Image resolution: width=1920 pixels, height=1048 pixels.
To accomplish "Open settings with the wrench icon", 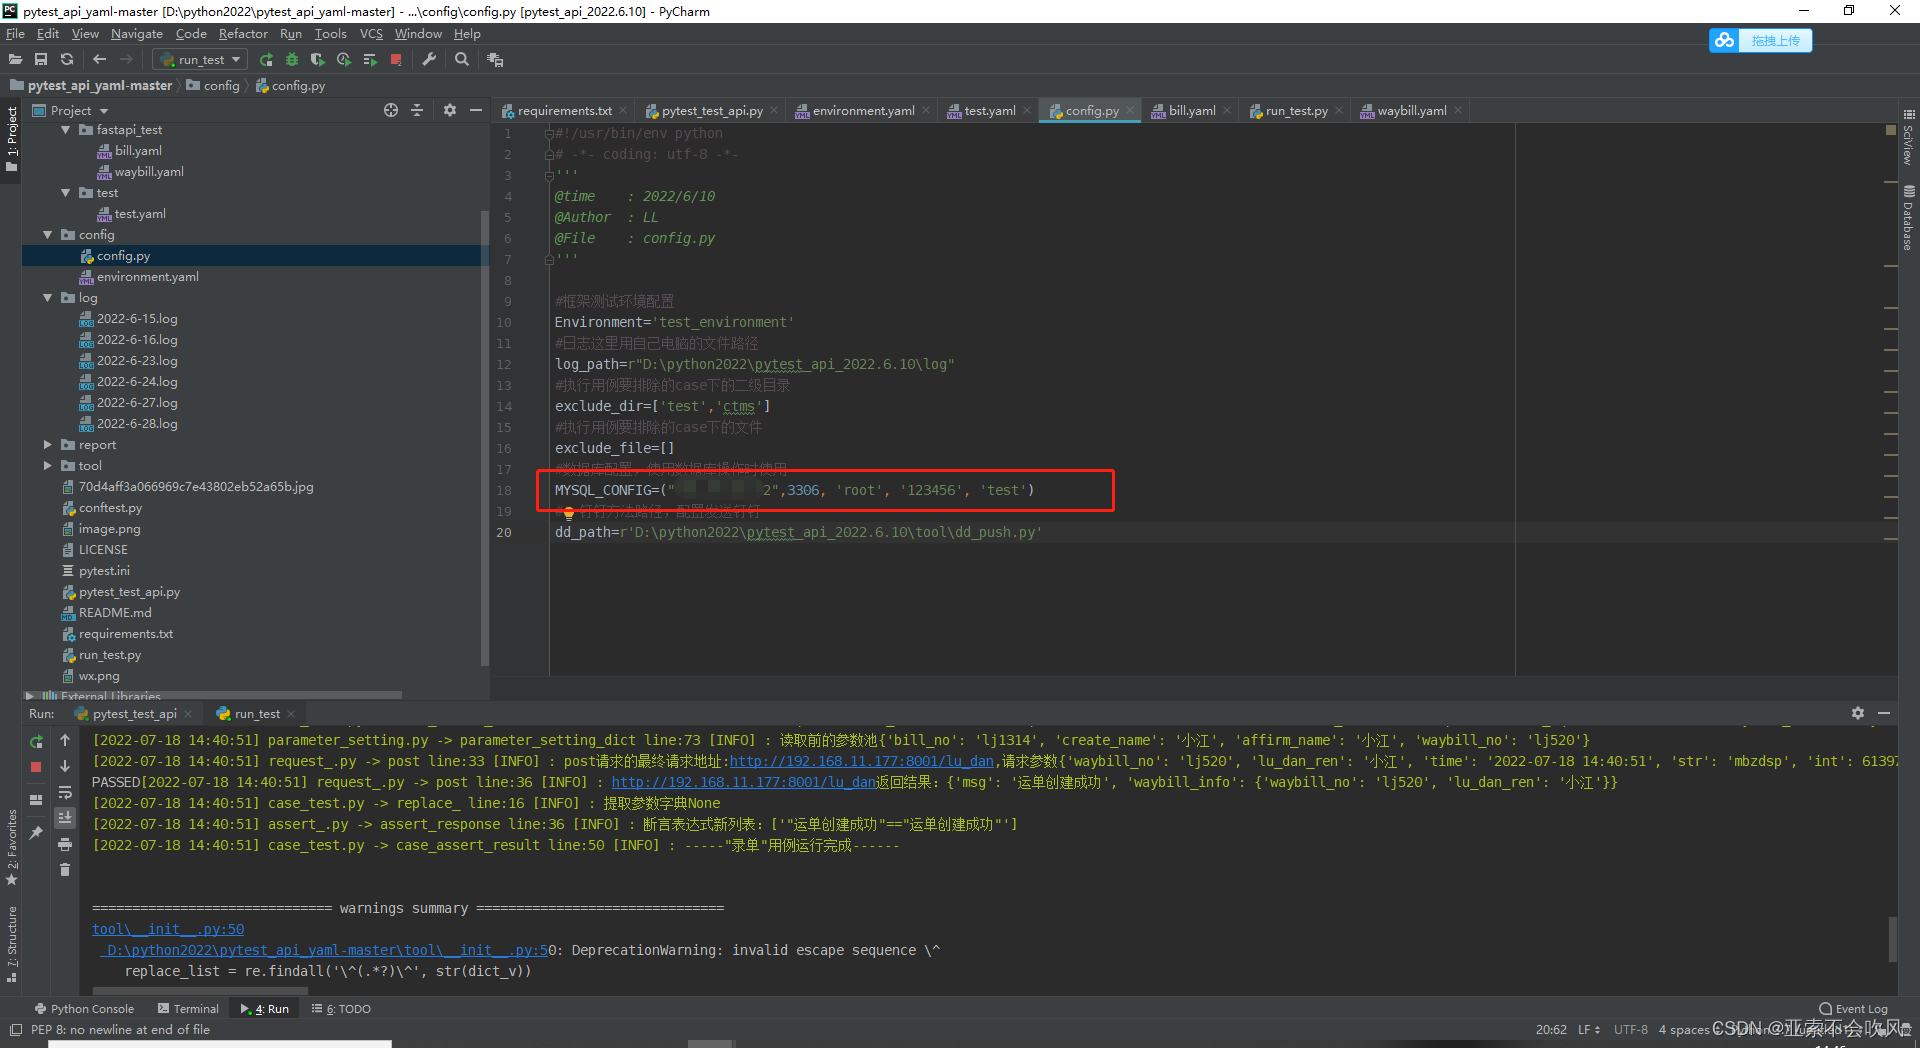I will pyautogui.click(x=429, y=60).
